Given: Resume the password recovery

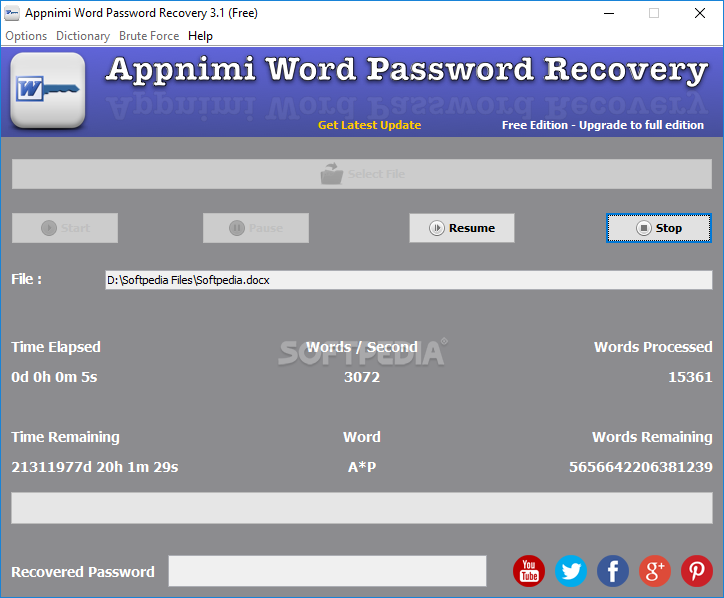Looking at the screenshot, I should (x=462, y=228).
